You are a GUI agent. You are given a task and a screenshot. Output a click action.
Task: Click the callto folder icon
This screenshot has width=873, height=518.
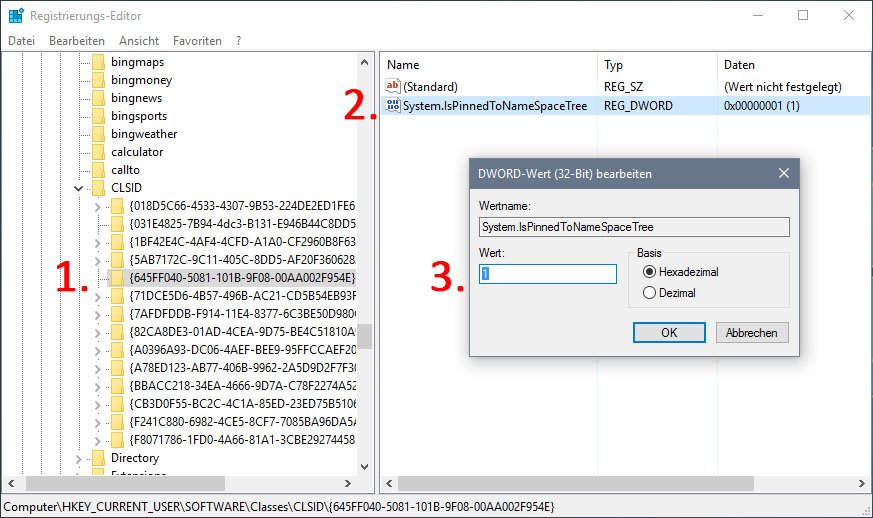(98, 170)
